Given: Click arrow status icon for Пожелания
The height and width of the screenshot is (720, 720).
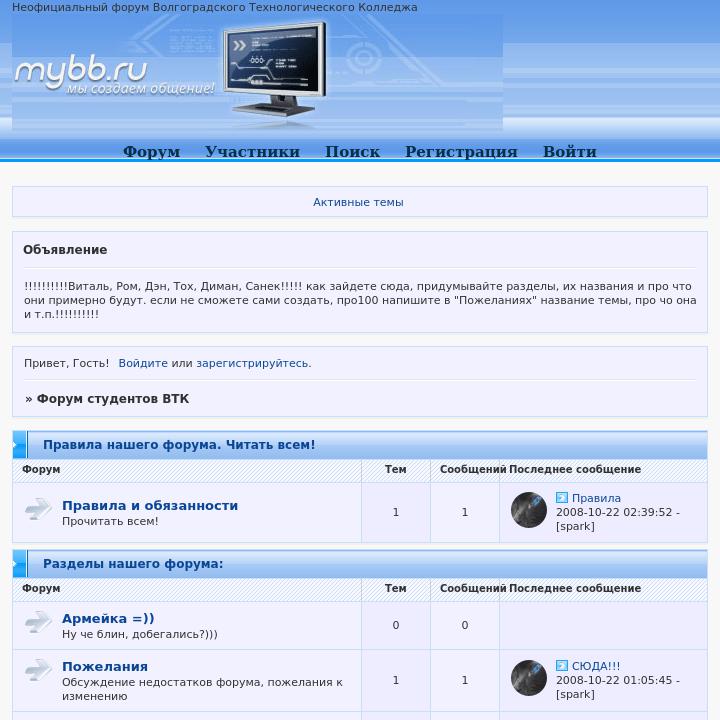Looking at the screenshot, I should tap(38, 670).
